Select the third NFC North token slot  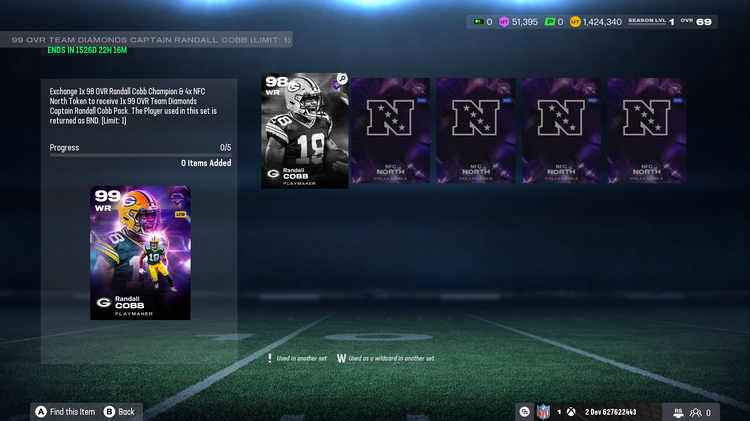[561, 131]
